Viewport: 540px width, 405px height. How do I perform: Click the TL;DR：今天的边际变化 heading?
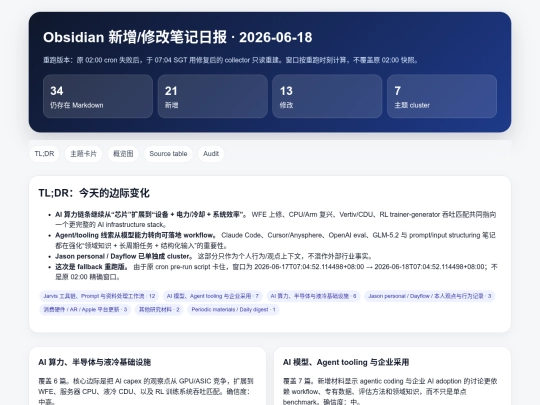pos(94,193)
